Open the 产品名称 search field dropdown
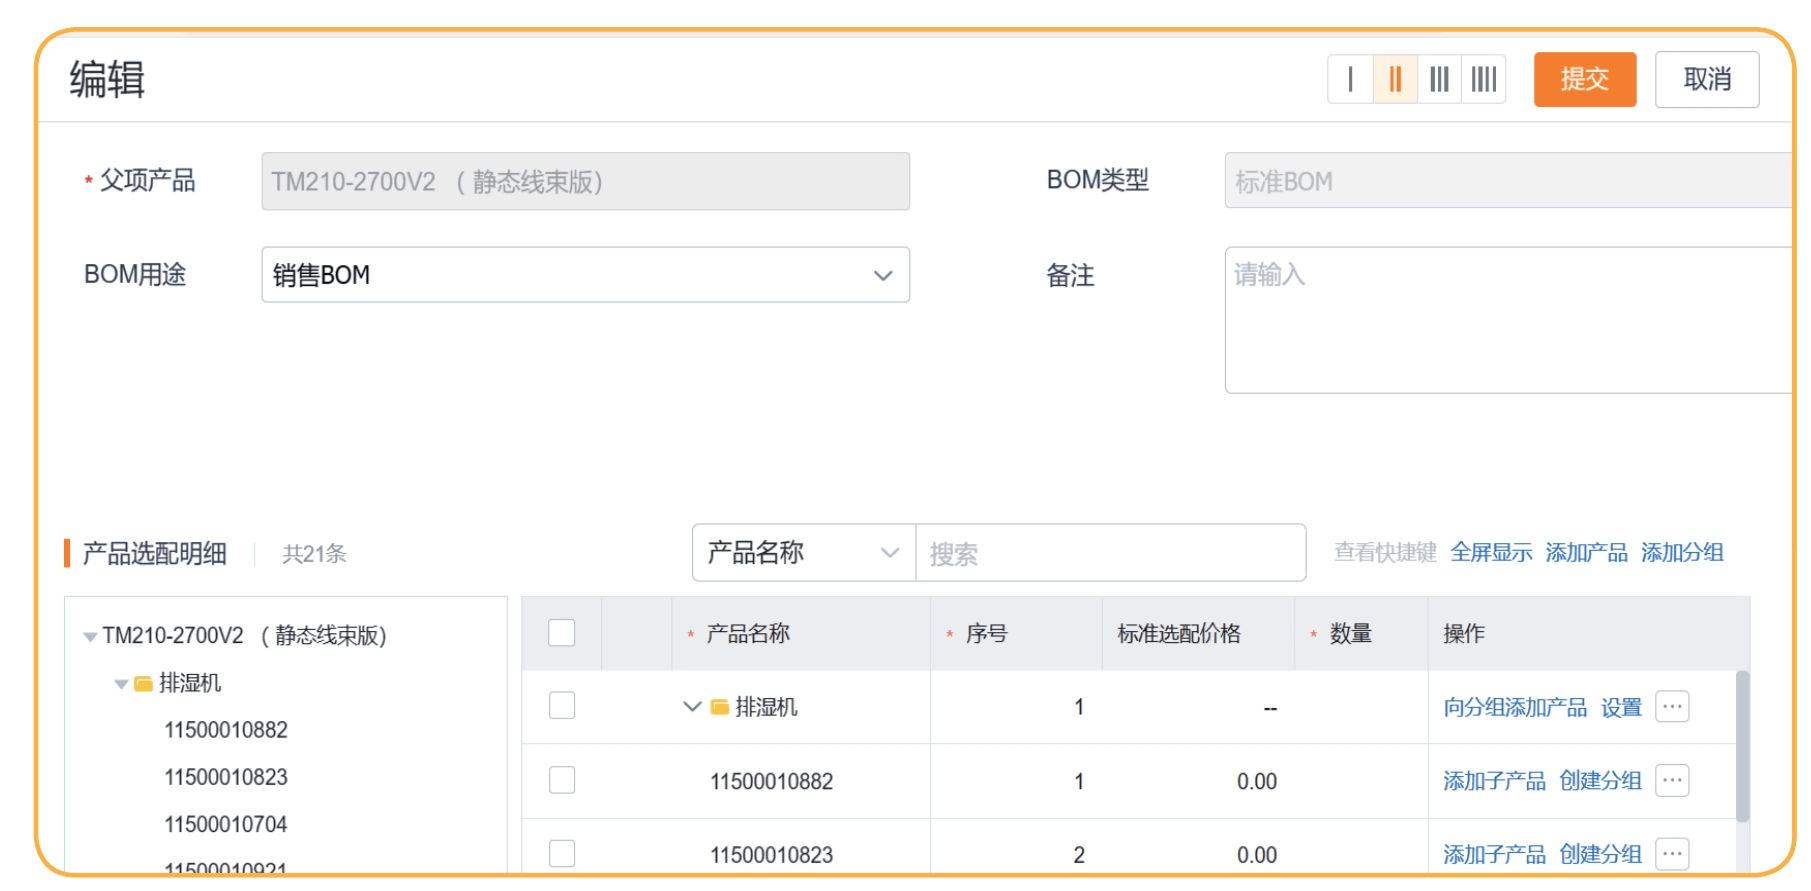Image resolution: width=1811 pixels, height=891 pixels. click(x=804, y=553)
